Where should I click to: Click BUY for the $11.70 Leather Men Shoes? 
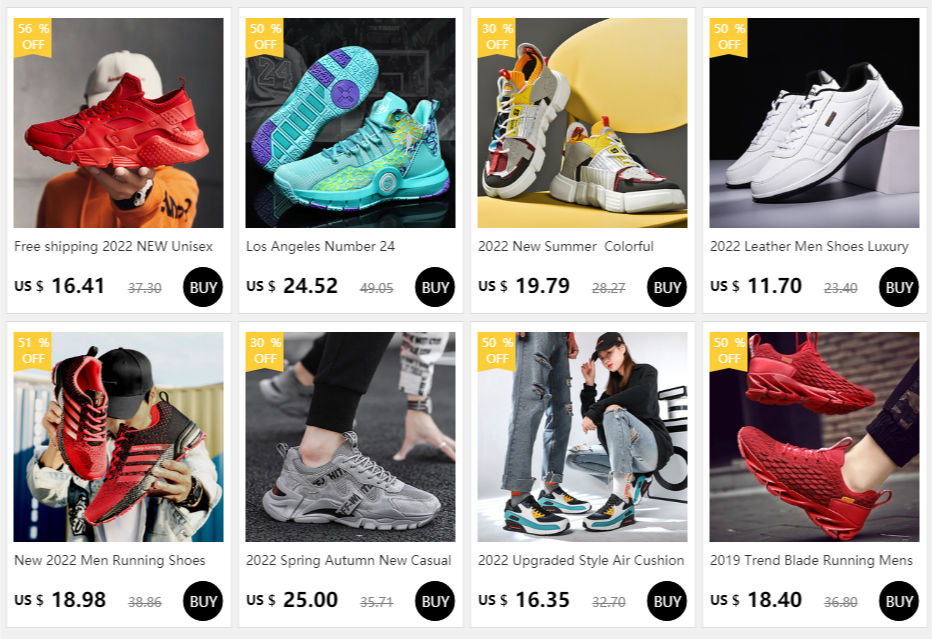pos(898,287)
